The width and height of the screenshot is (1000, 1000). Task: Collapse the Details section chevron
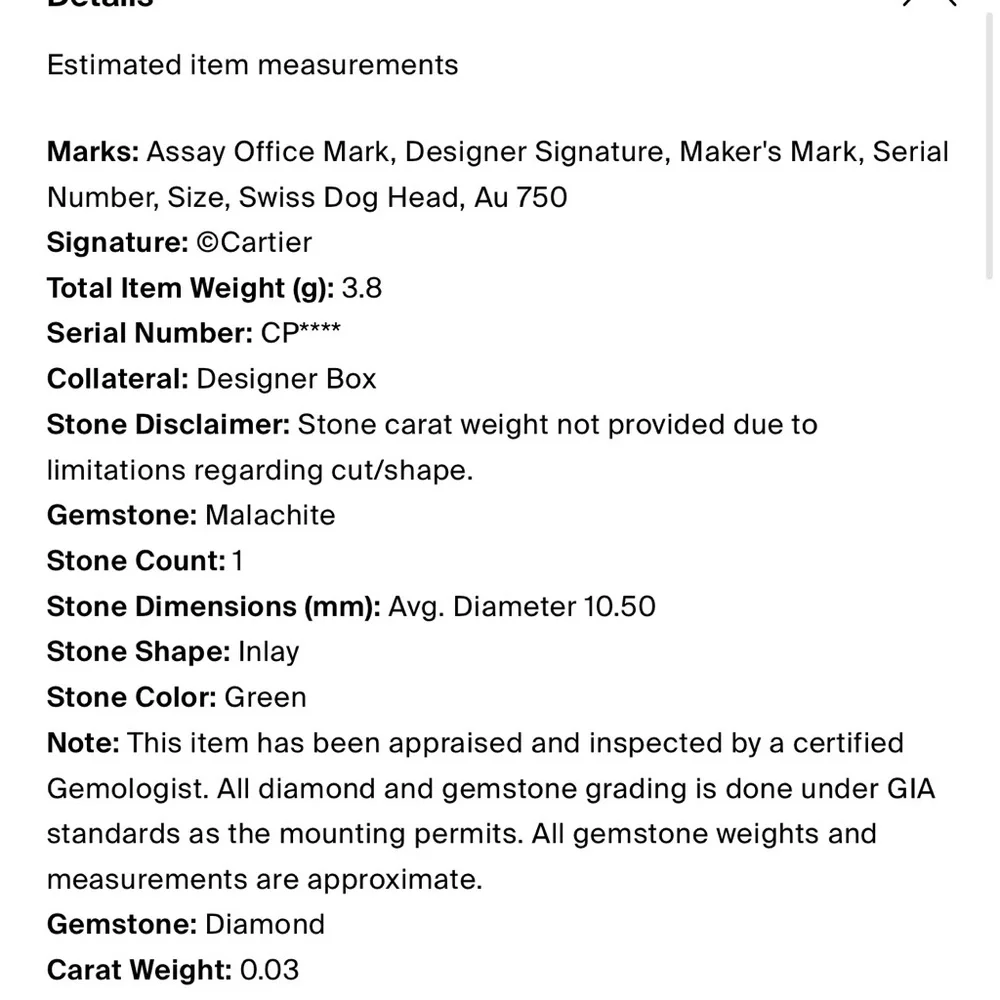click(x=930, y=3)
